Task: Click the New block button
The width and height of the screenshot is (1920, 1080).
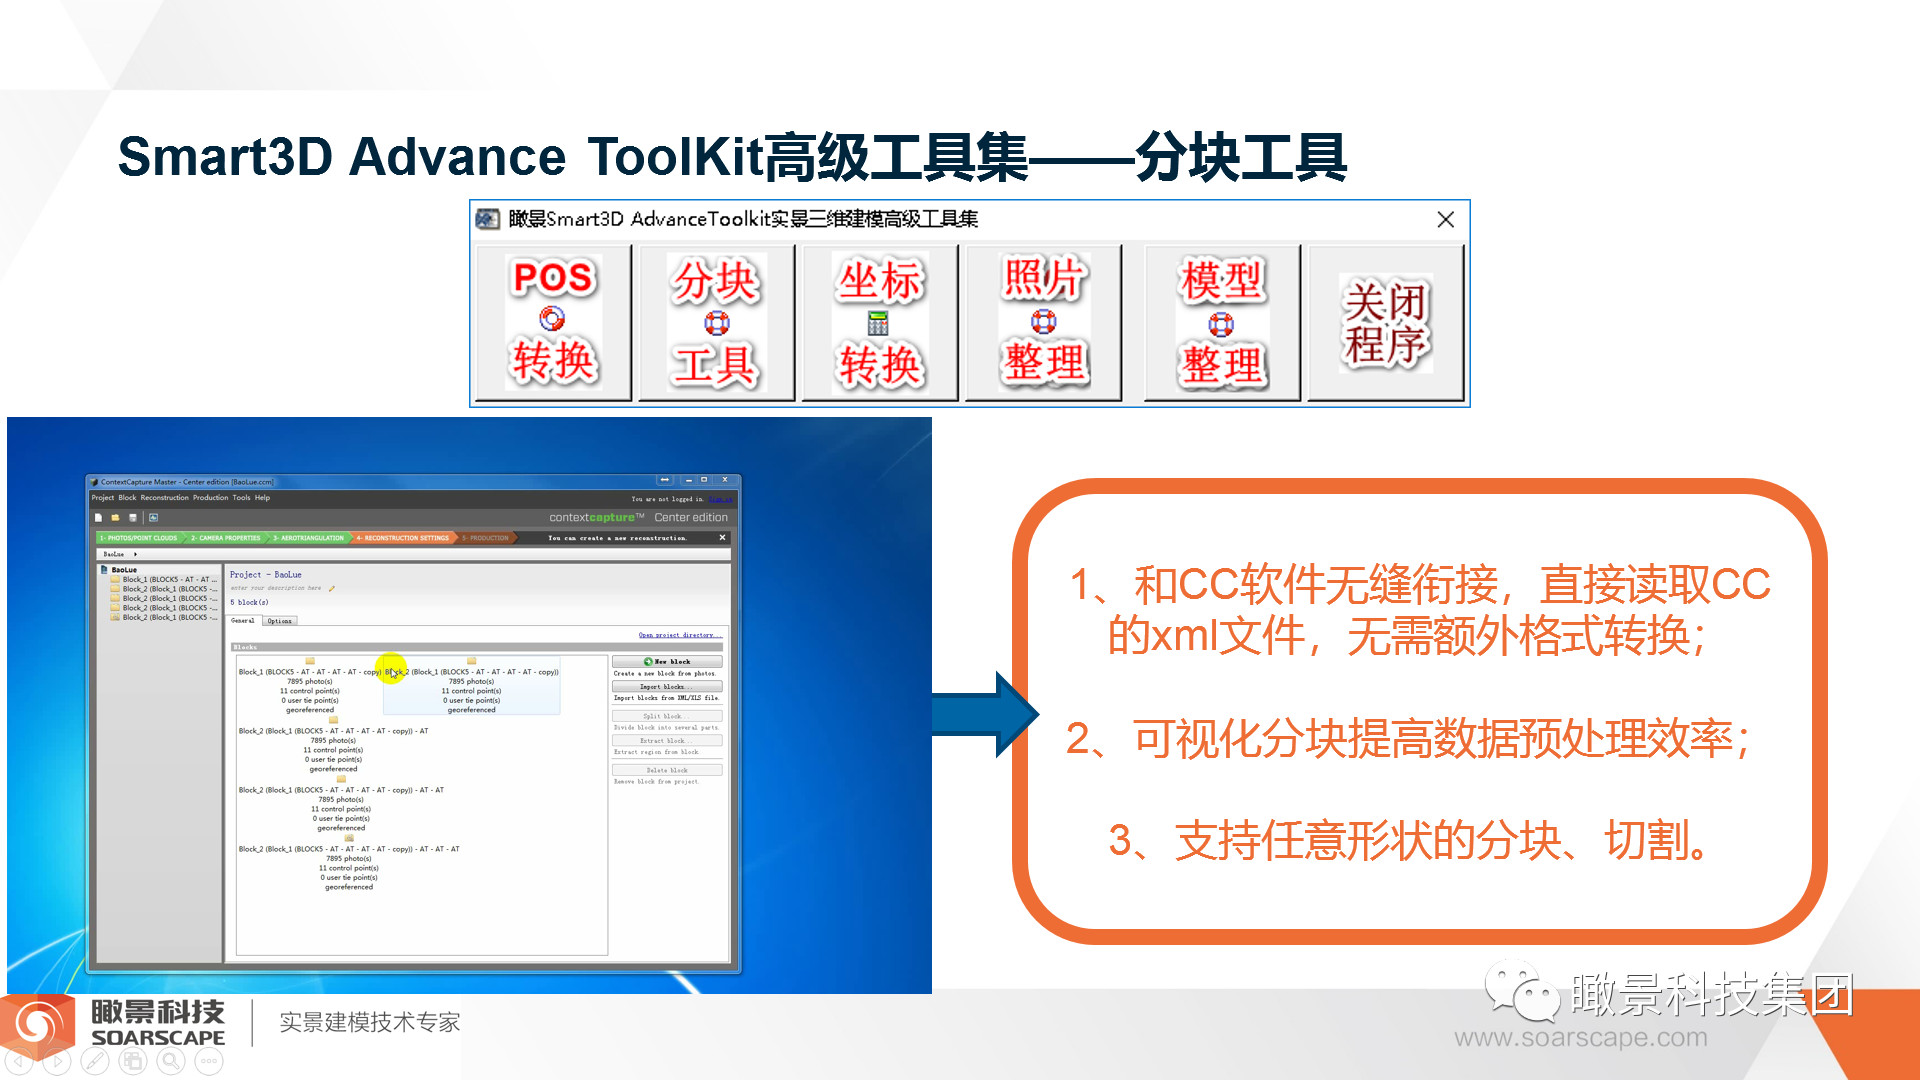Action: tap(667, 662)
